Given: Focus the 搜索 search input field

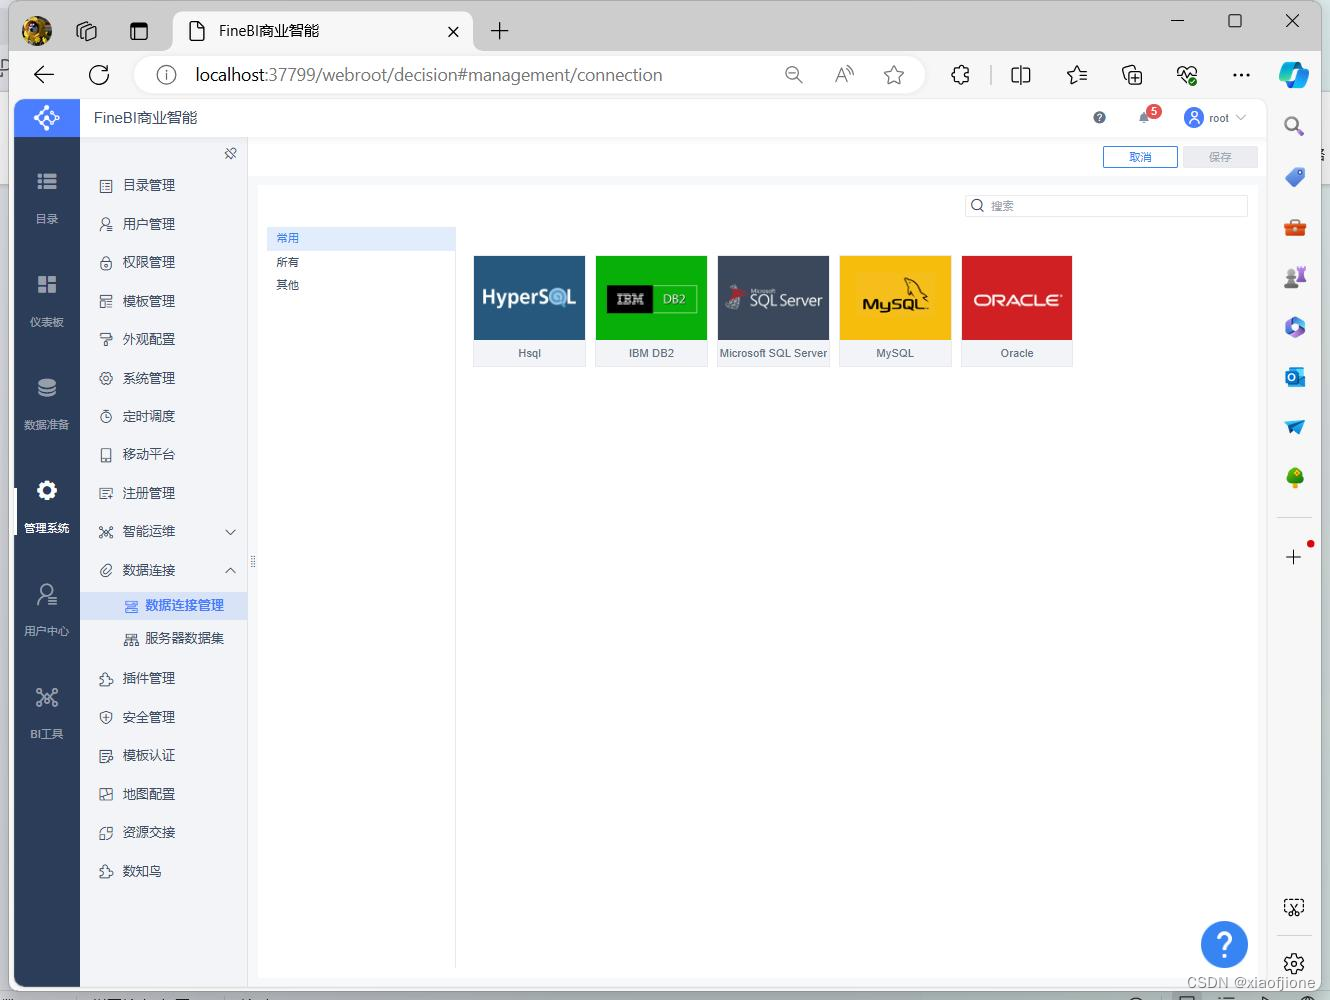Looking at the screenshot, I should pos(1106,206).
